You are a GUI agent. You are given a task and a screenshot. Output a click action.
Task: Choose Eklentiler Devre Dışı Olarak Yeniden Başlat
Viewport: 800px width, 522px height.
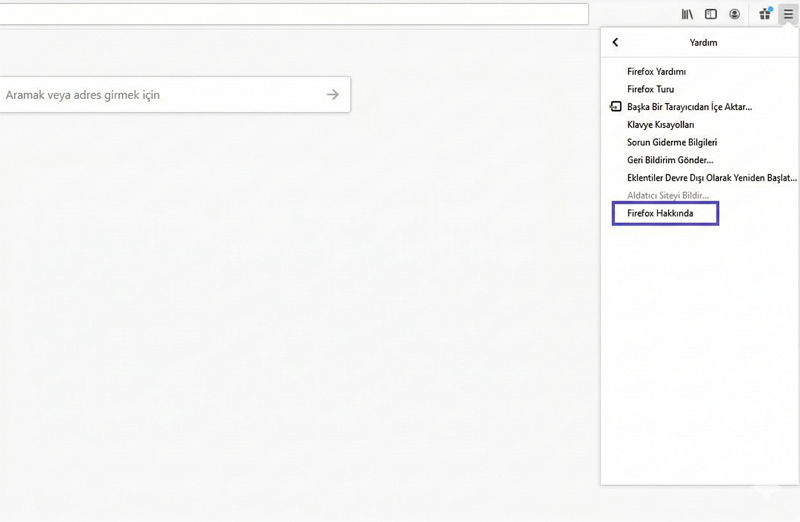click(x=711, y=178)
